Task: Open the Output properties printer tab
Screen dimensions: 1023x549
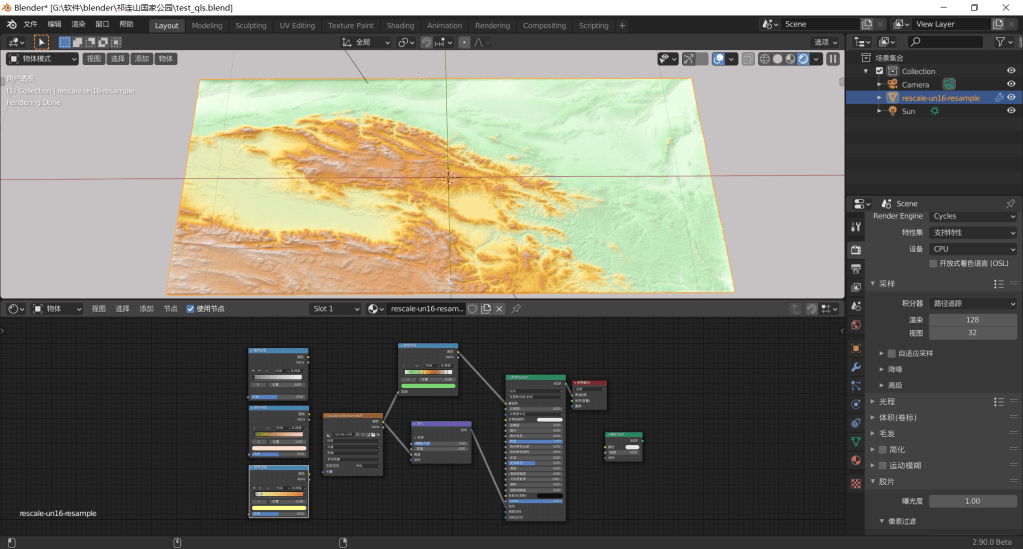Action: pyautogui.click(x=856, y=269)
